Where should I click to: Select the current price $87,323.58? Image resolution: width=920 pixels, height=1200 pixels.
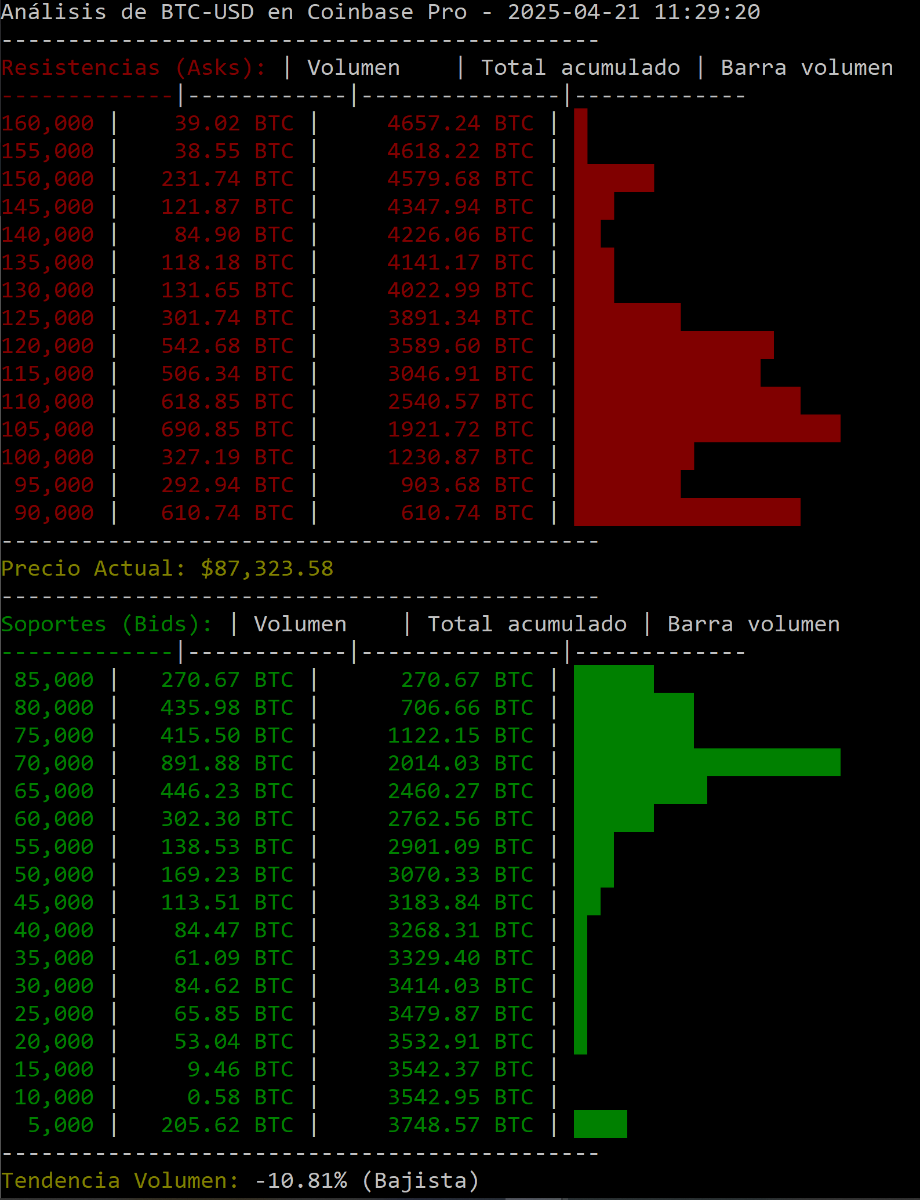point(266,568)
